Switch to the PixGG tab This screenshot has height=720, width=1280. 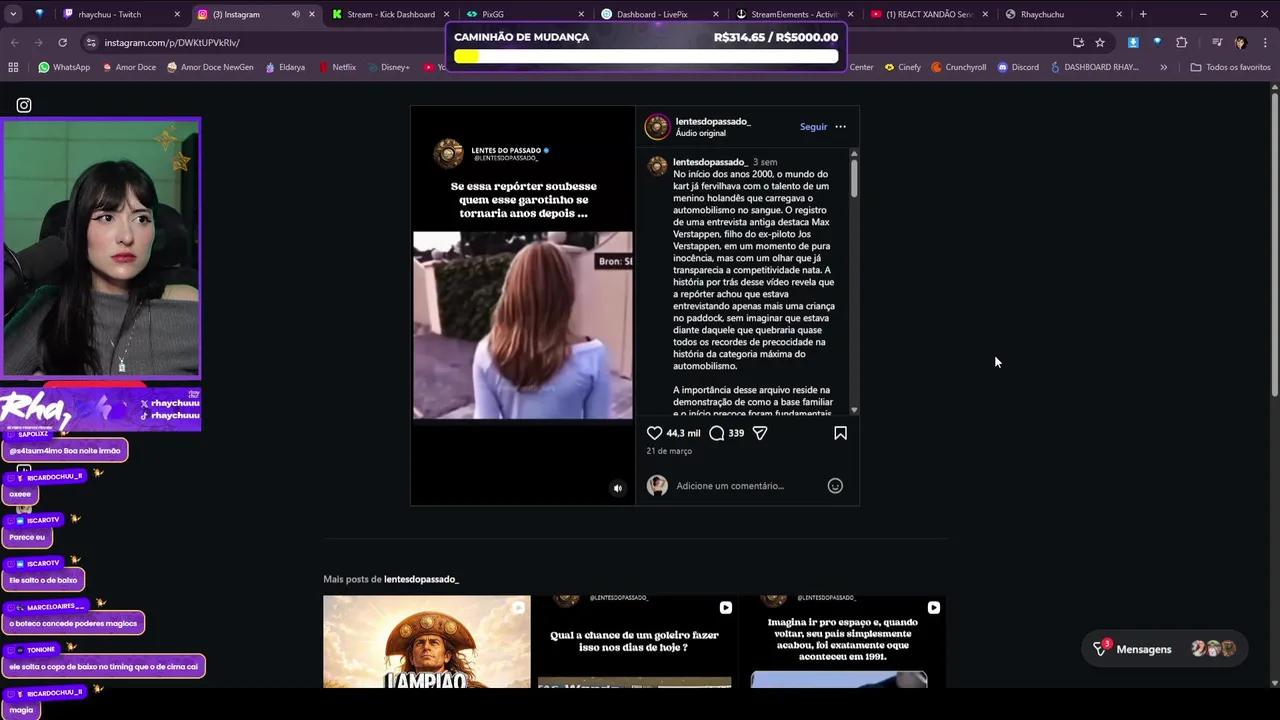[524, 14]
